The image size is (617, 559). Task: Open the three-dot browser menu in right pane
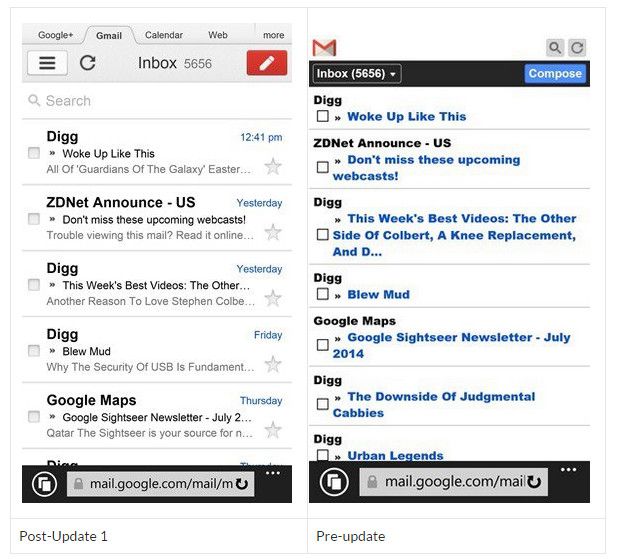click(x=568, y=470)
